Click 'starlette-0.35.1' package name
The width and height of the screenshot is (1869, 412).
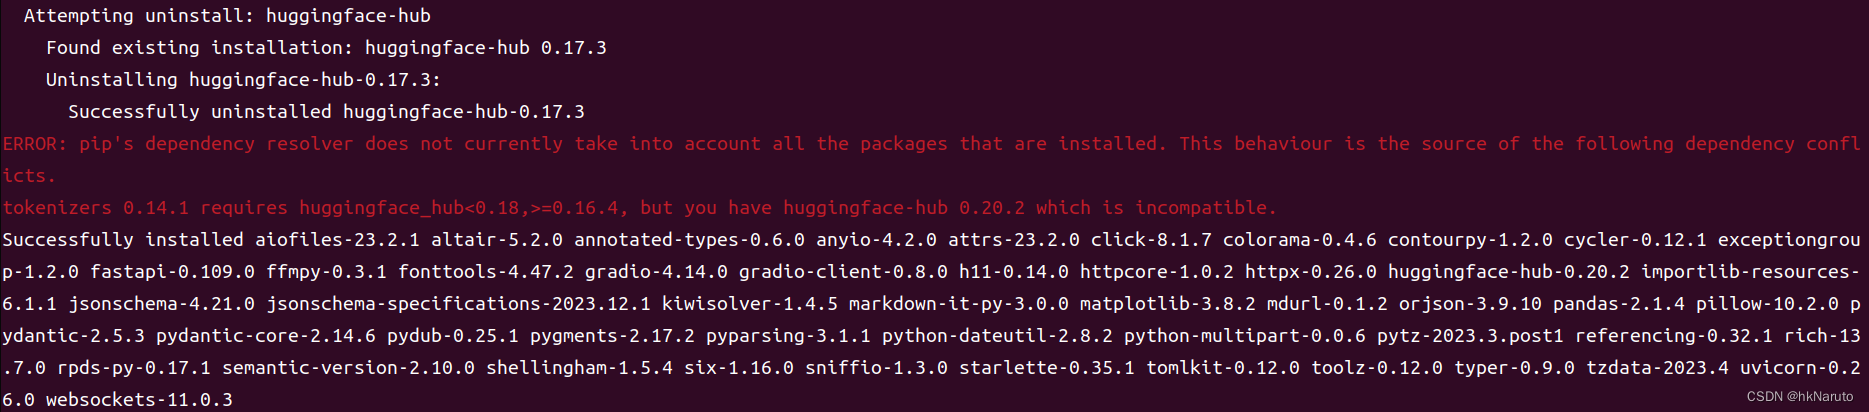[1047, 368]
